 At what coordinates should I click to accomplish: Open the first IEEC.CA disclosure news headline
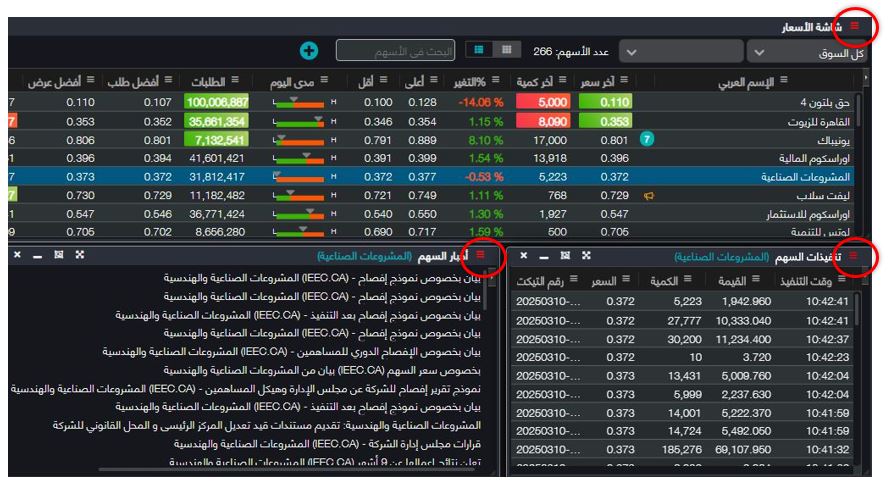click(322, 279)
